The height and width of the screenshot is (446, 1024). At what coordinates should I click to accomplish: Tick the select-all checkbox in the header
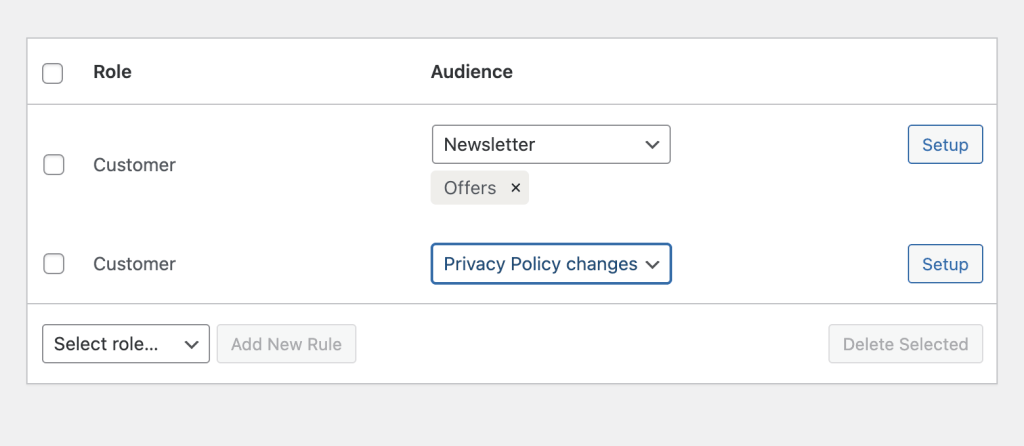[x=53, y=73]
